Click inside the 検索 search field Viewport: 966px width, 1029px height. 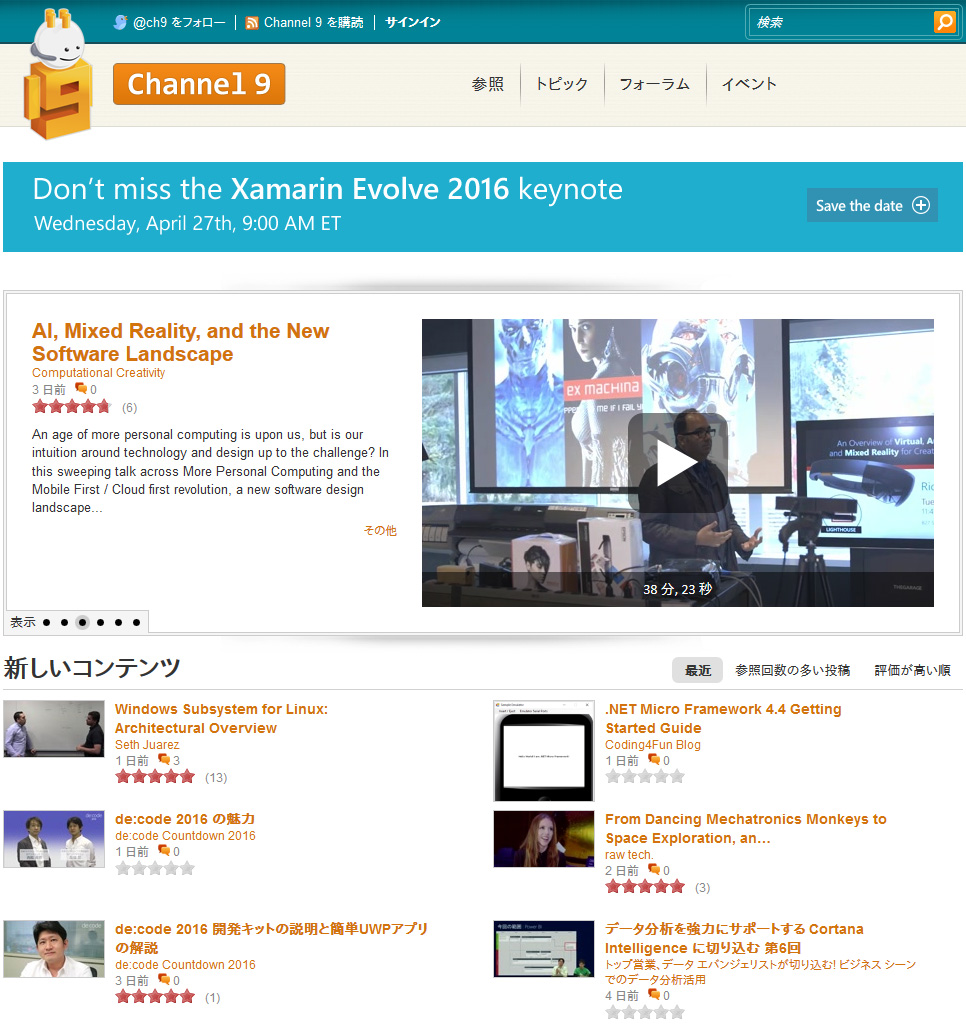841,22
